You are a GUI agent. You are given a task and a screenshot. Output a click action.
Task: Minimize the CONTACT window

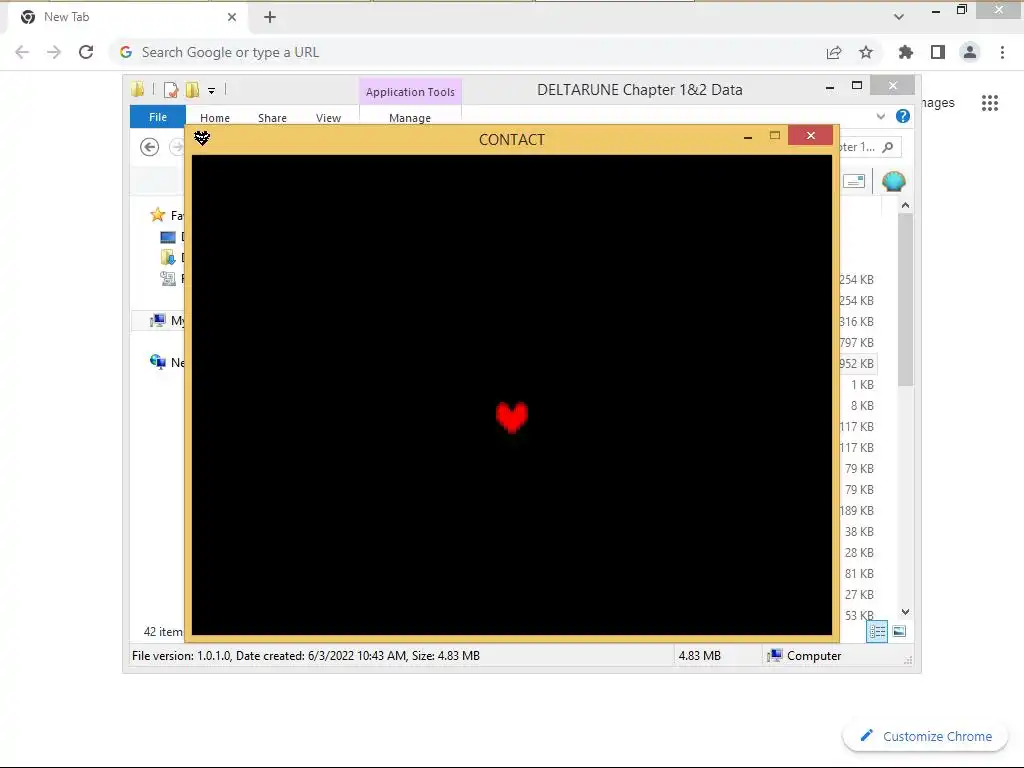(x=748, y=136)
